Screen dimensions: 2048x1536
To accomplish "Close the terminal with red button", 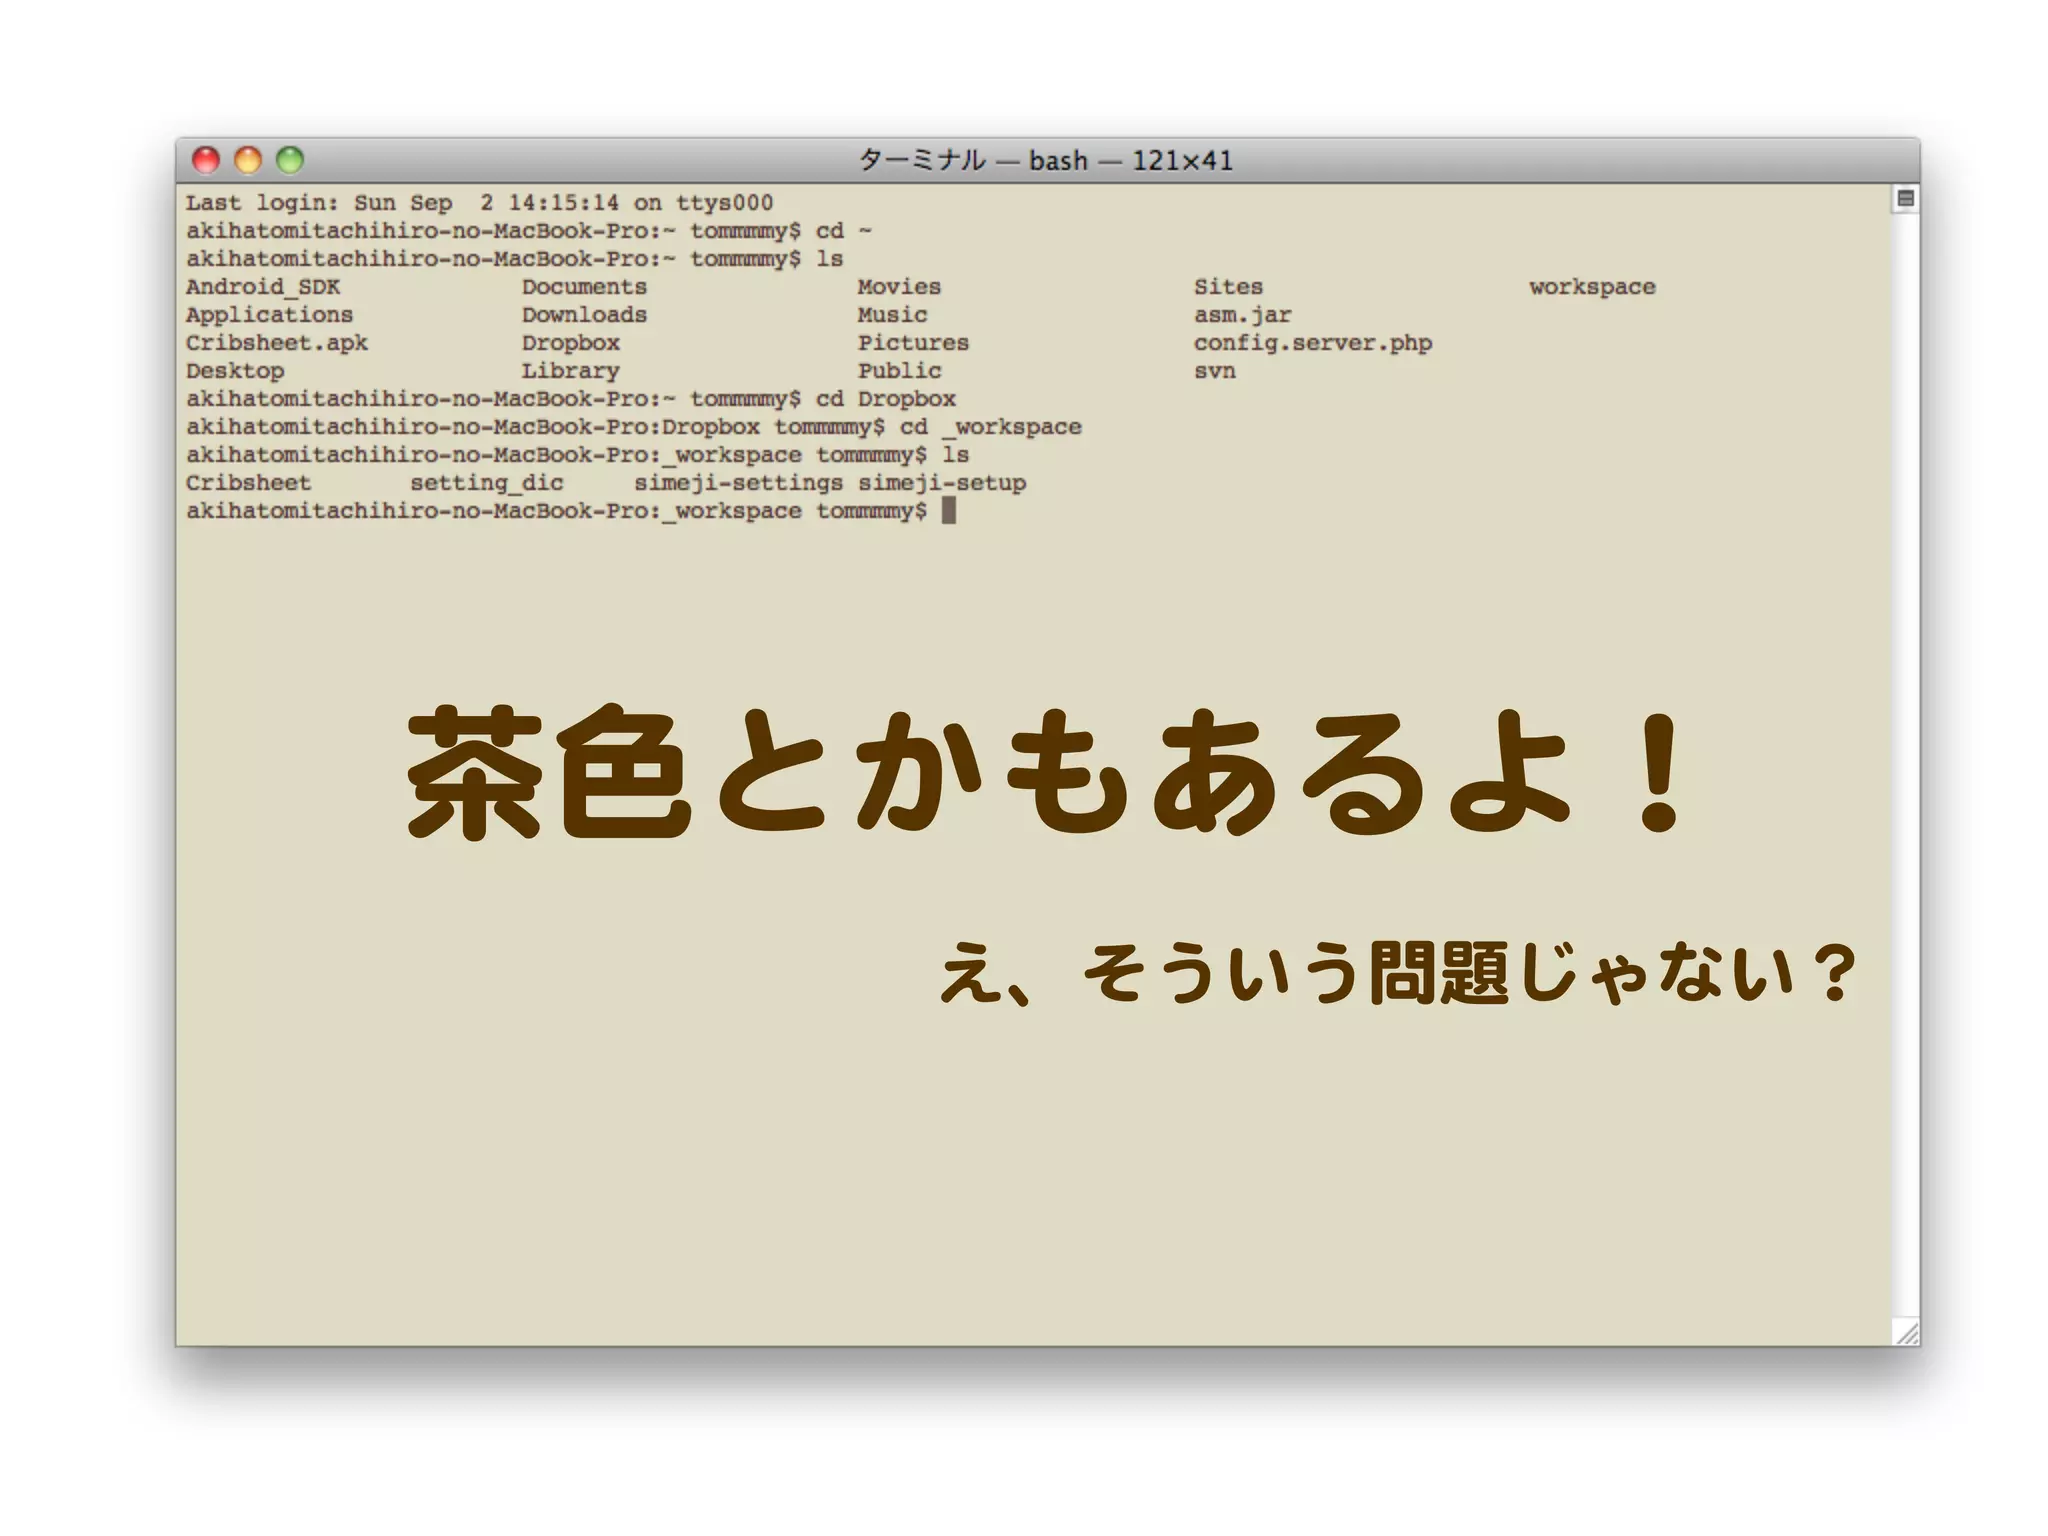I will coord(206,160).
